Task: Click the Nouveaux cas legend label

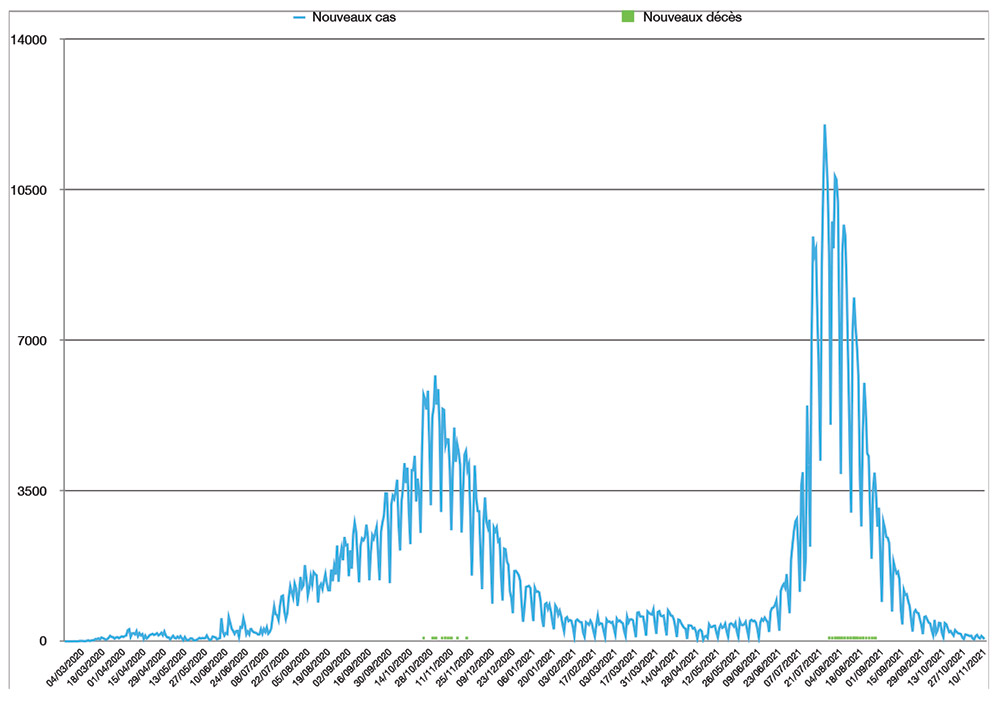Action: [345, 17]
